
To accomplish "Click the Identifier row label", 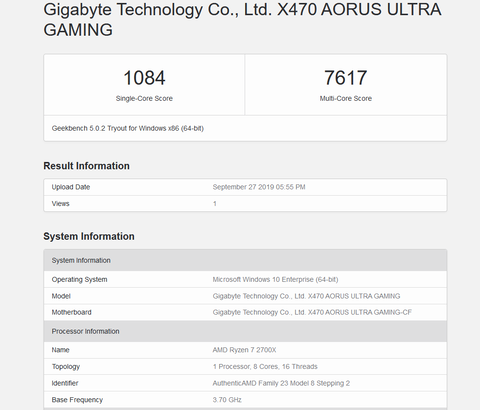I will click(x=65, y=383).
